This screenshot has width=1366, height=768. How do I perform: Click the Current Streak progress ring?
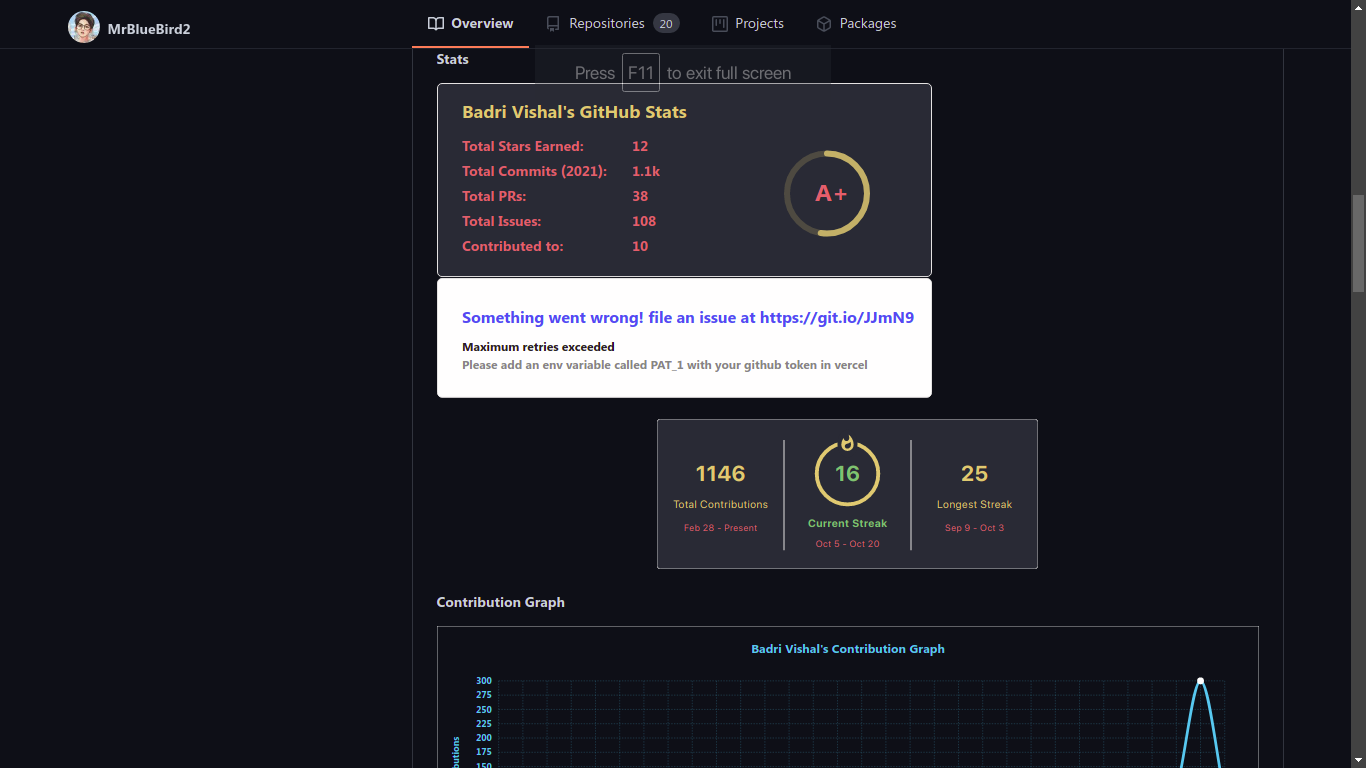pyautogui.click(x=847, y=472)
